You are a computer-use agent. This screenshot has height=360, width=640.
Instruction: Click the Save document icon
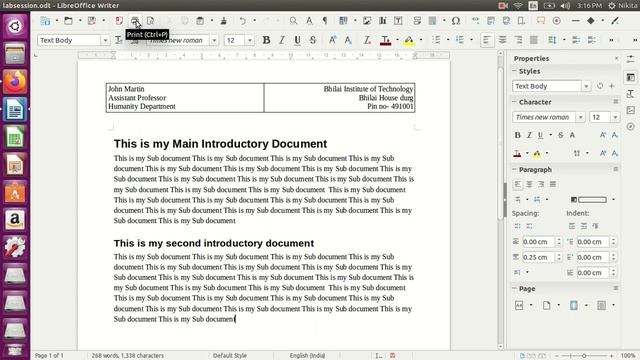92,20
